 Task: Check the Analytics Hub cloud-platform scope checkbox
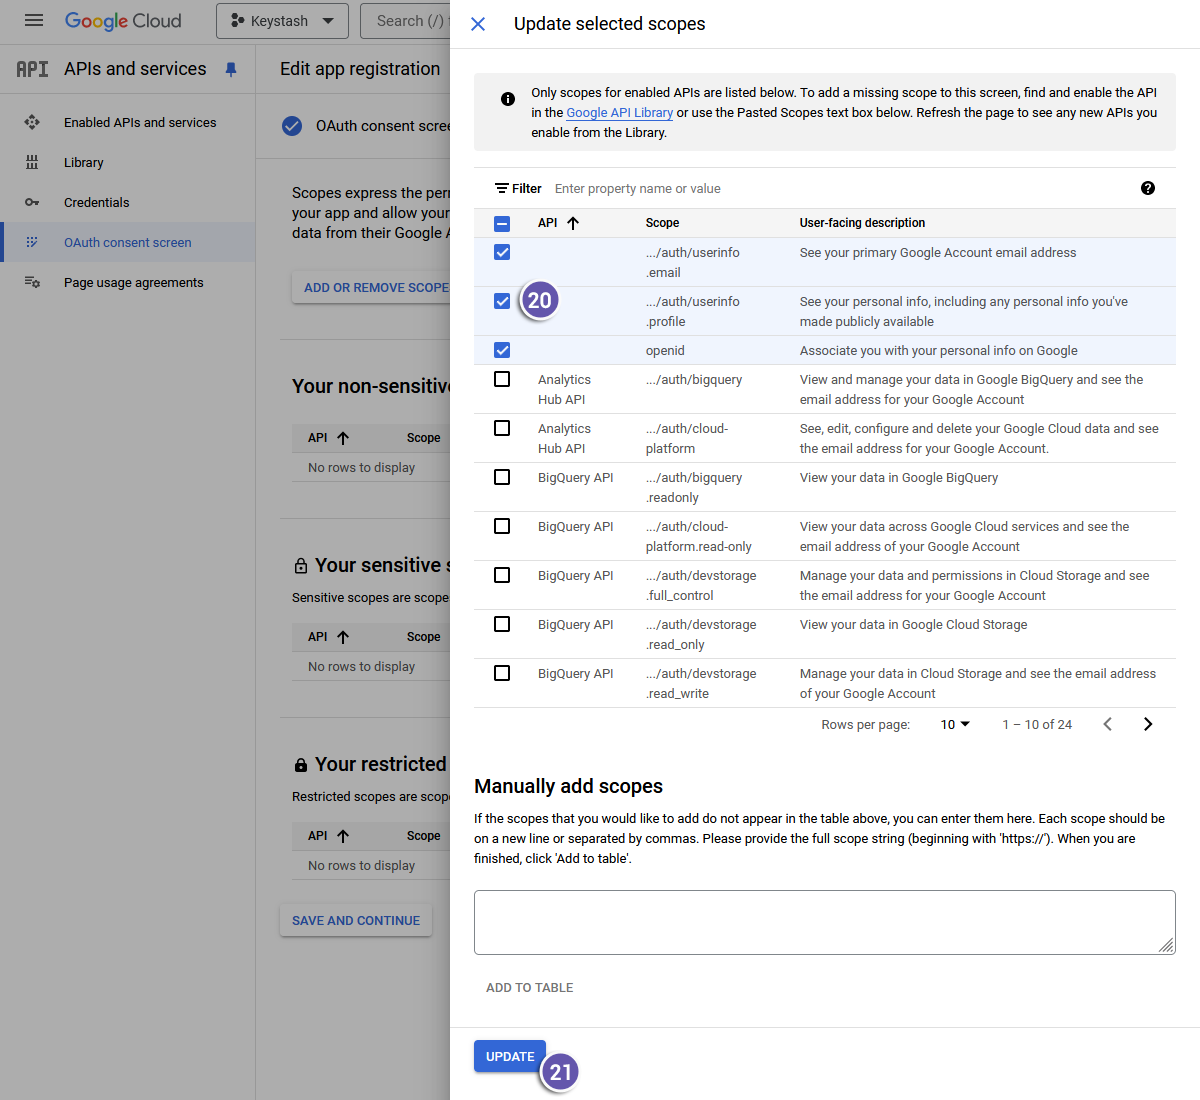(502, 428)
